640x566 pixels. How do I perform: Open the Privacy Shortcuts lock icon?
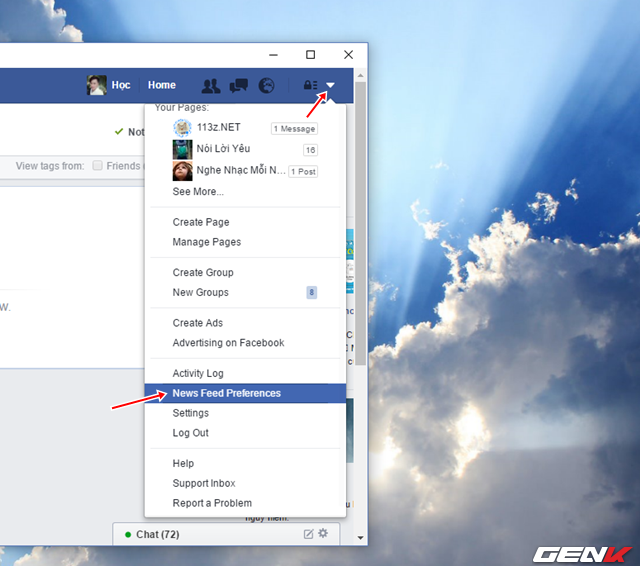(310, 85)
